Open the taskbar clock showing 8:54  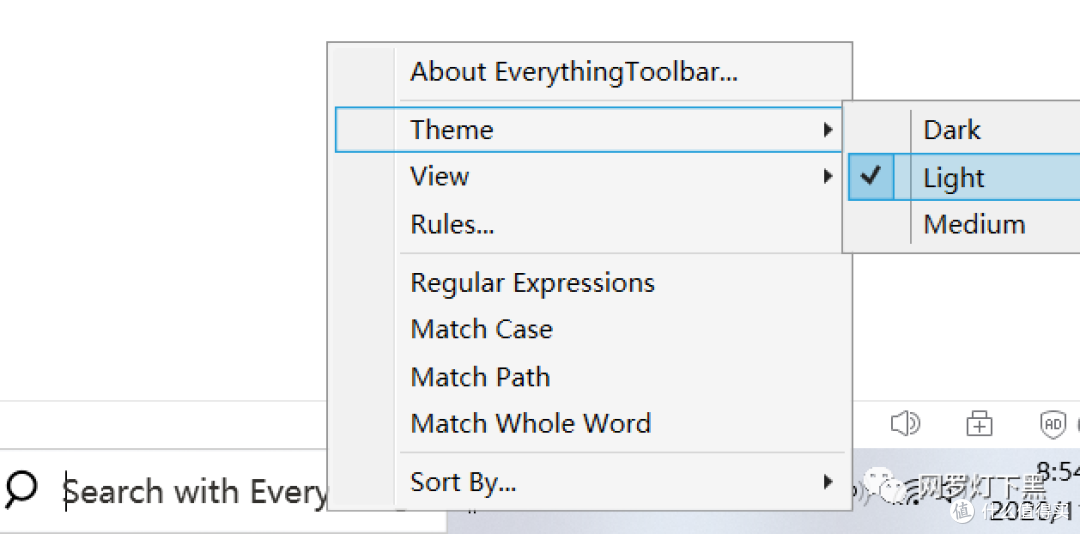[1058, 472]
